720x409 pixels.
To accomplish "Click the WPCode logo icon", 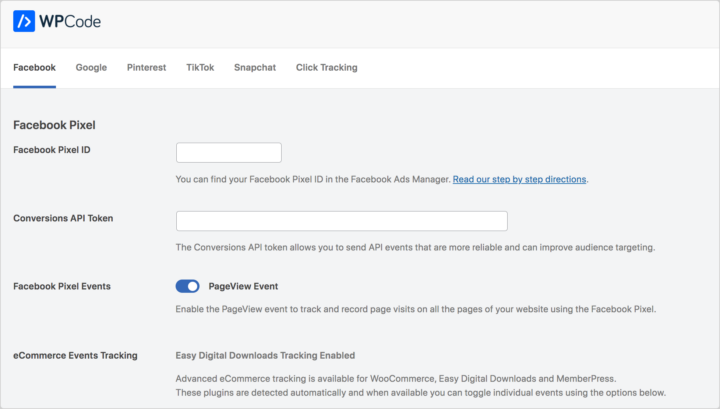I will tap(25, 21).
